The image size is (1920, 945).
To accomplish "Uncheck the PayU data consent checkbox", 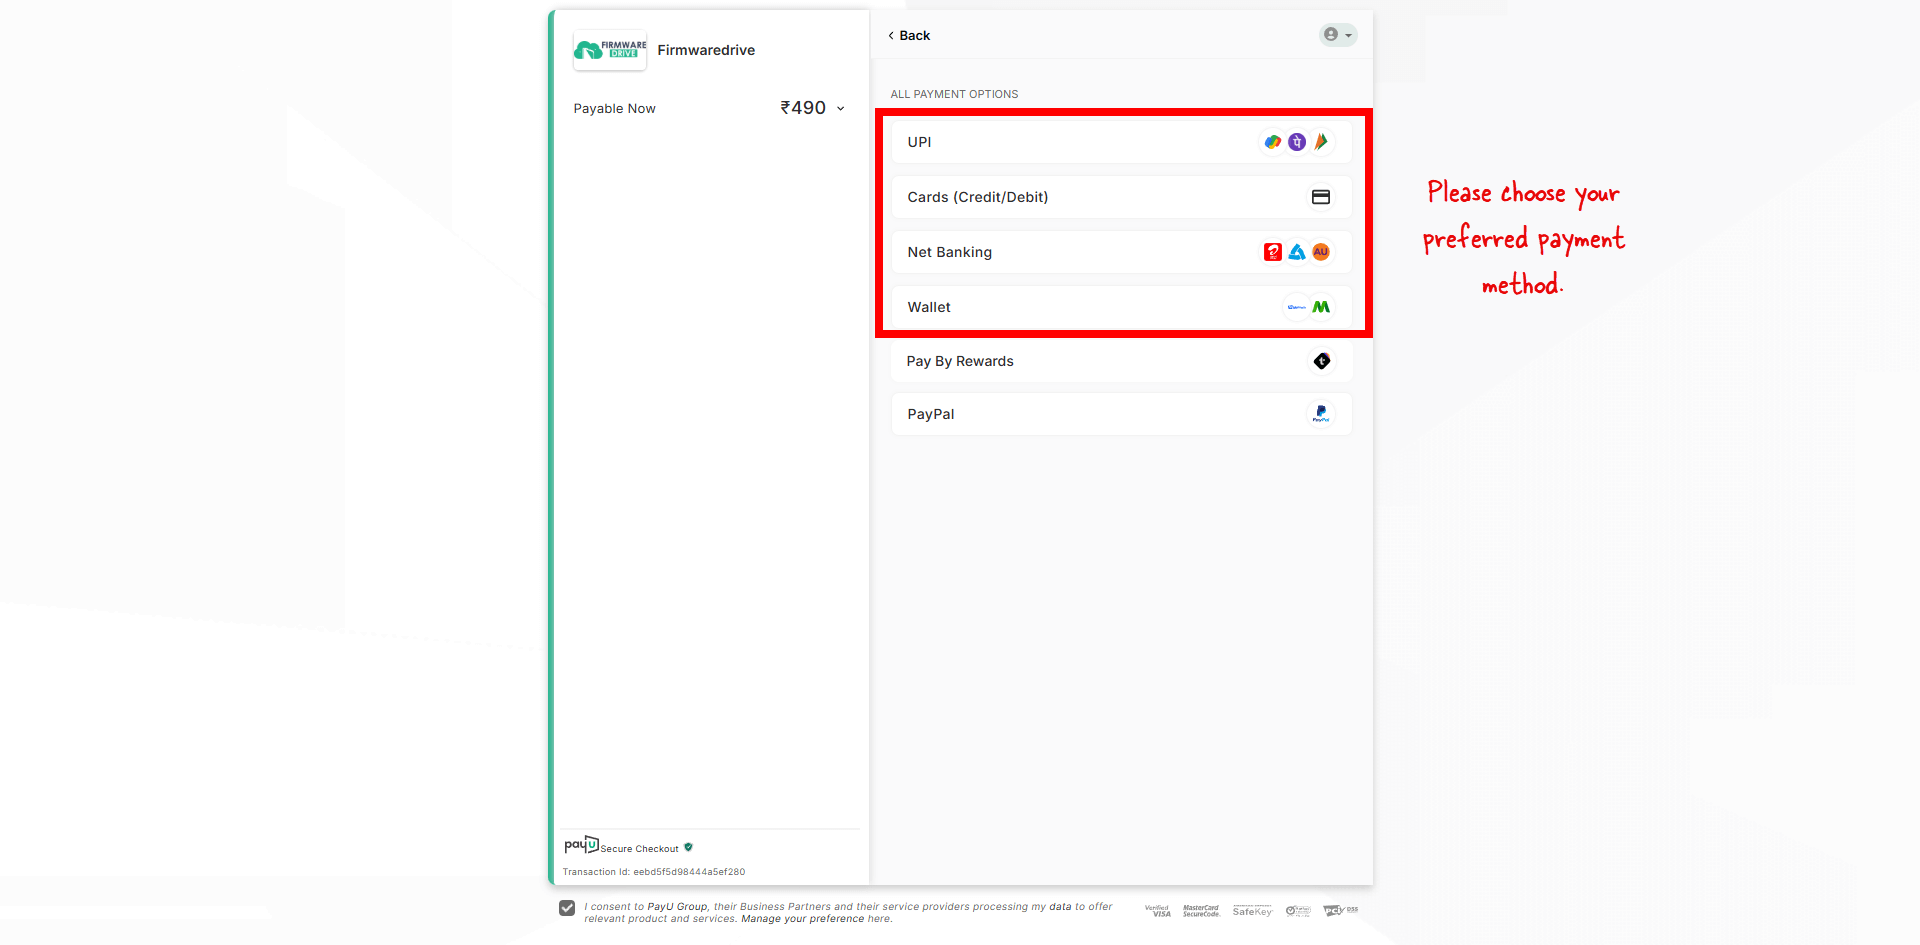I will point(567,908).
